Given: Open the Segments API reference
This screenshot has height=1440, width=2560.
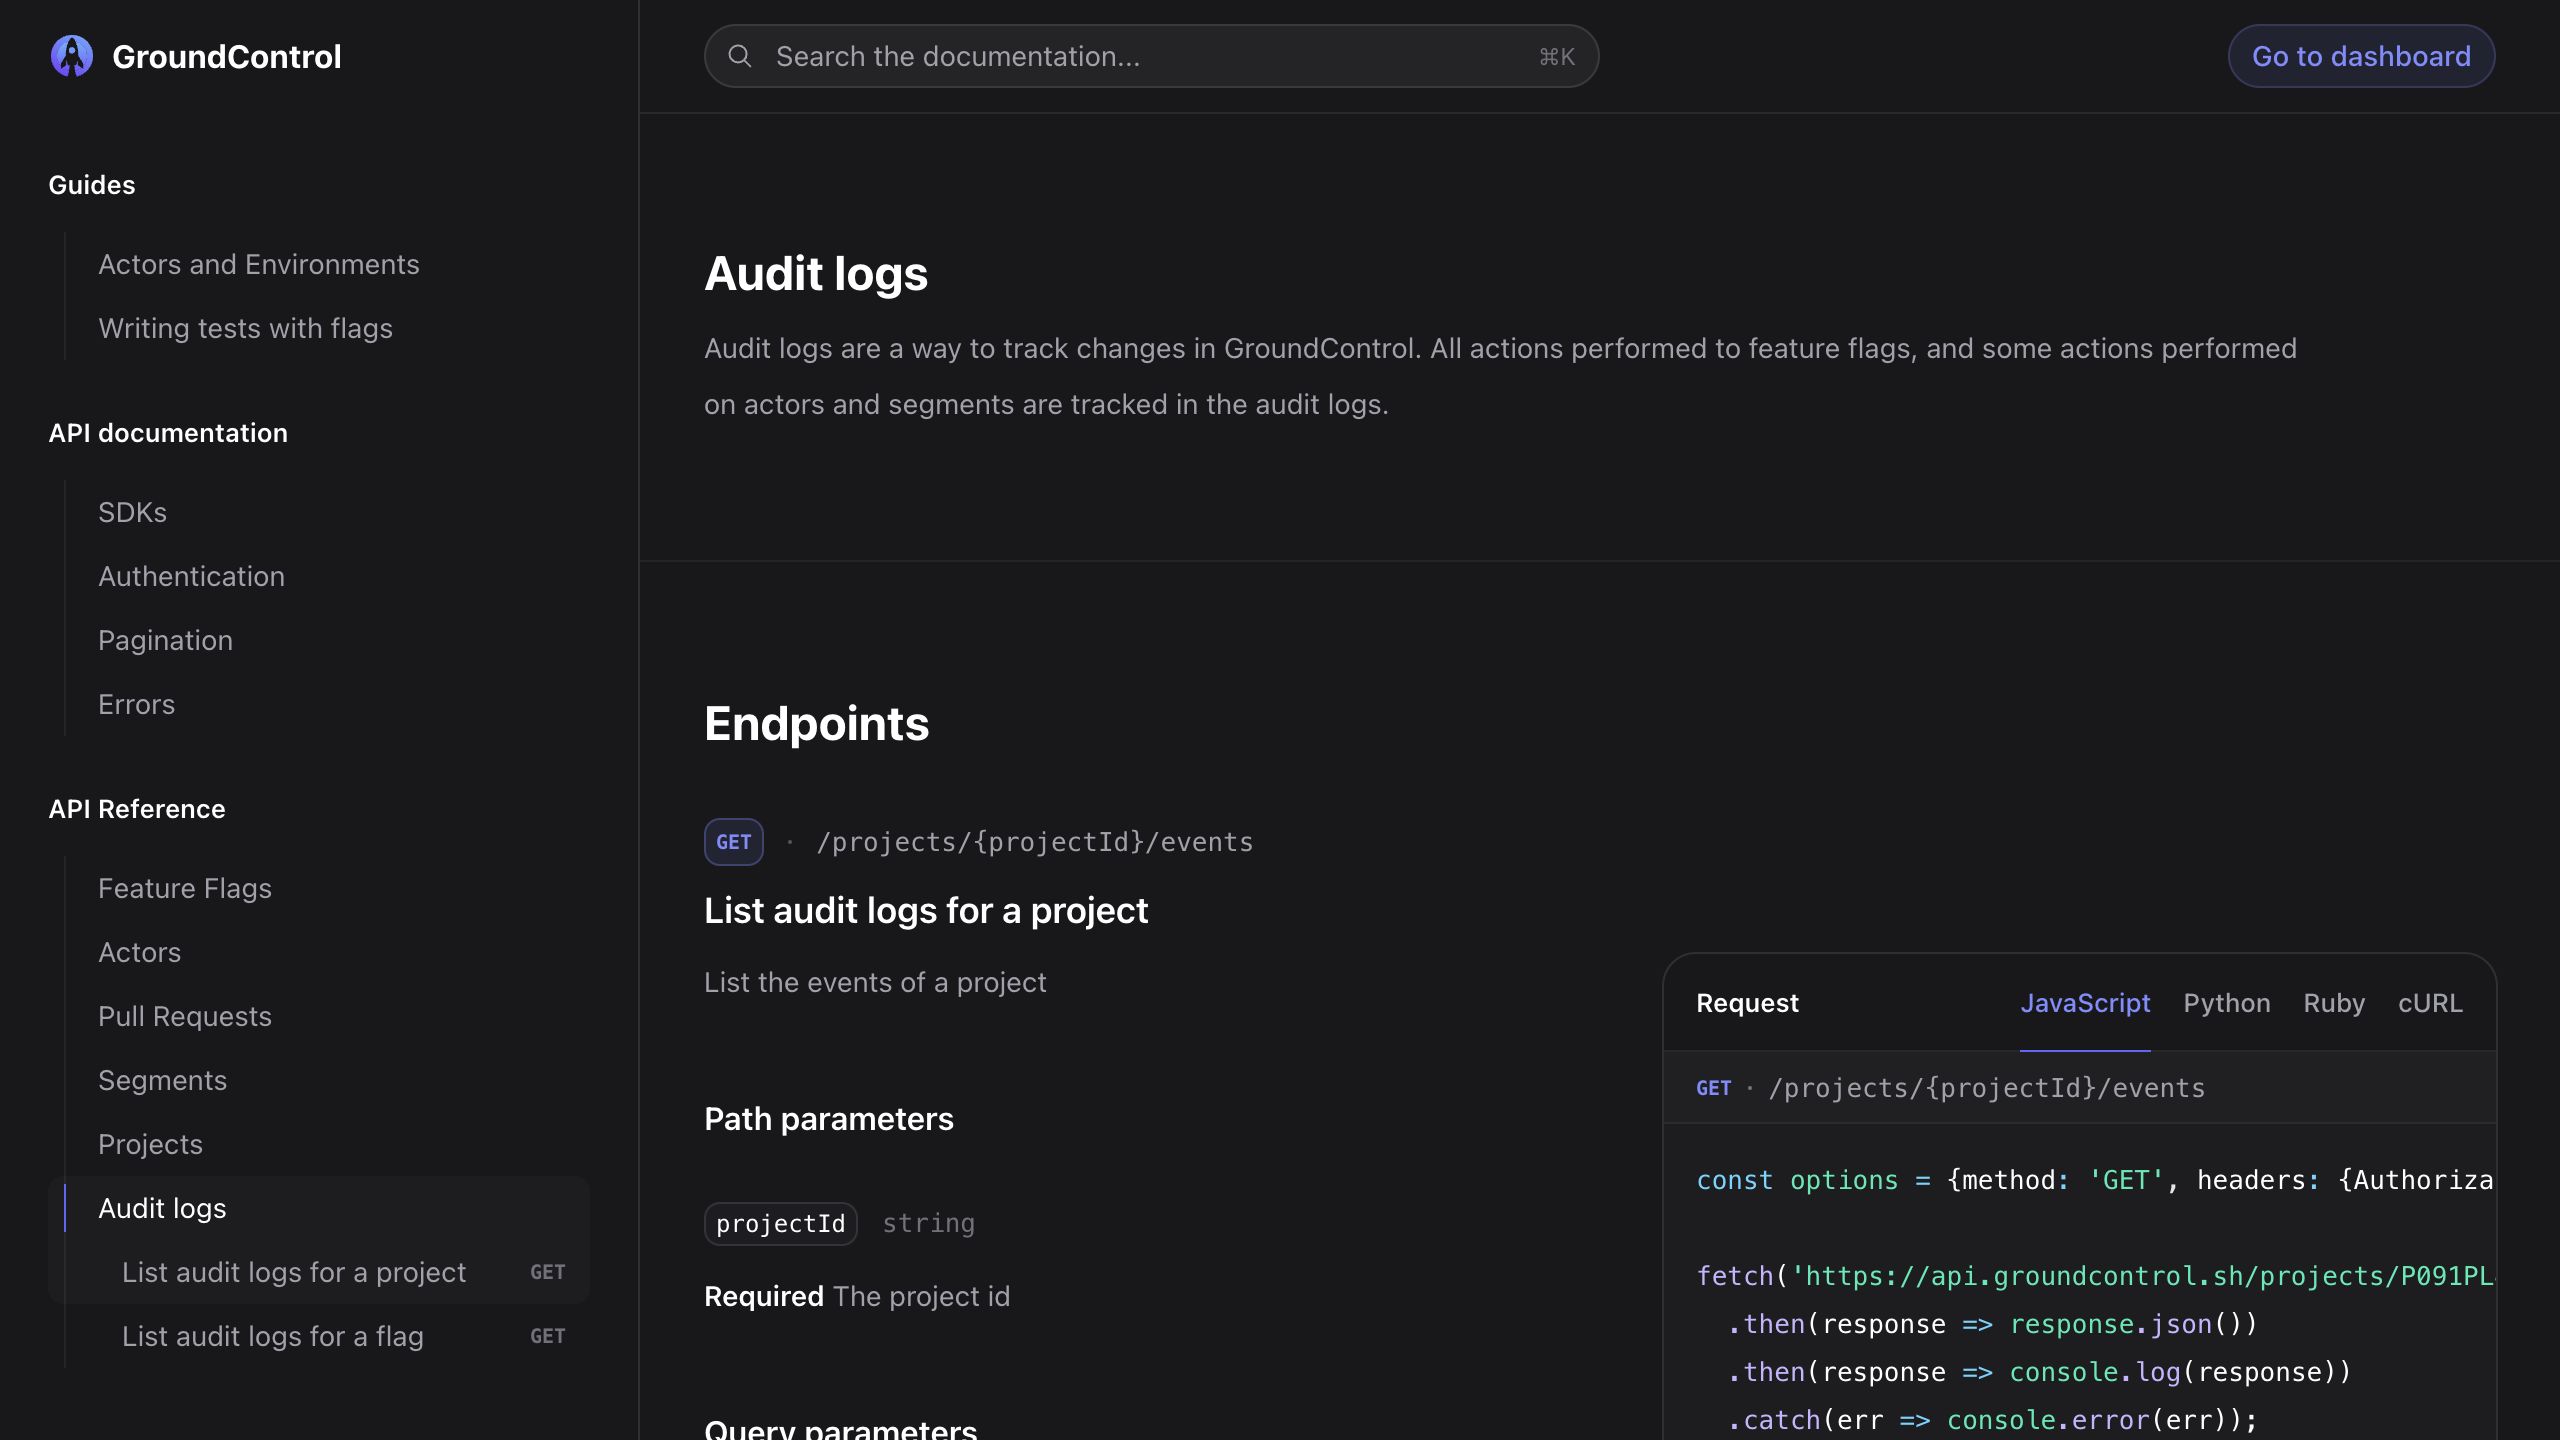Looking at the screenshot, I should click(x=162, y=1080).
